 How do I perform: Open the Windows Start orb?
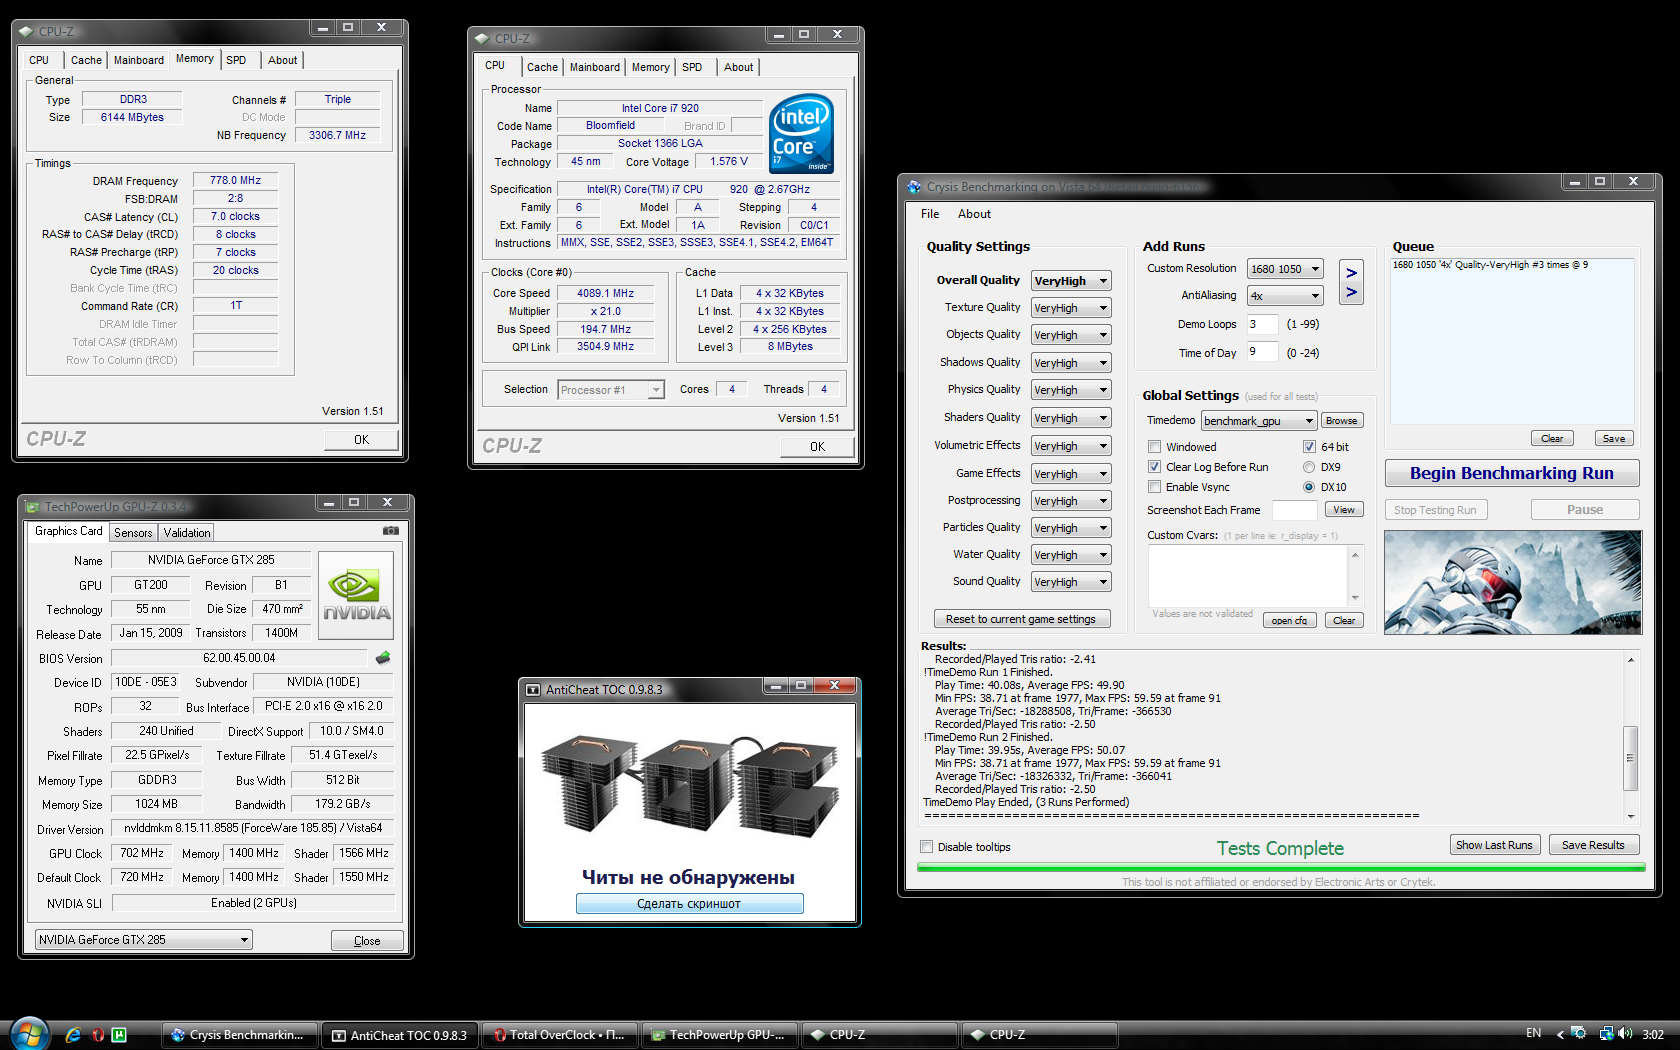pos(29,1034)
